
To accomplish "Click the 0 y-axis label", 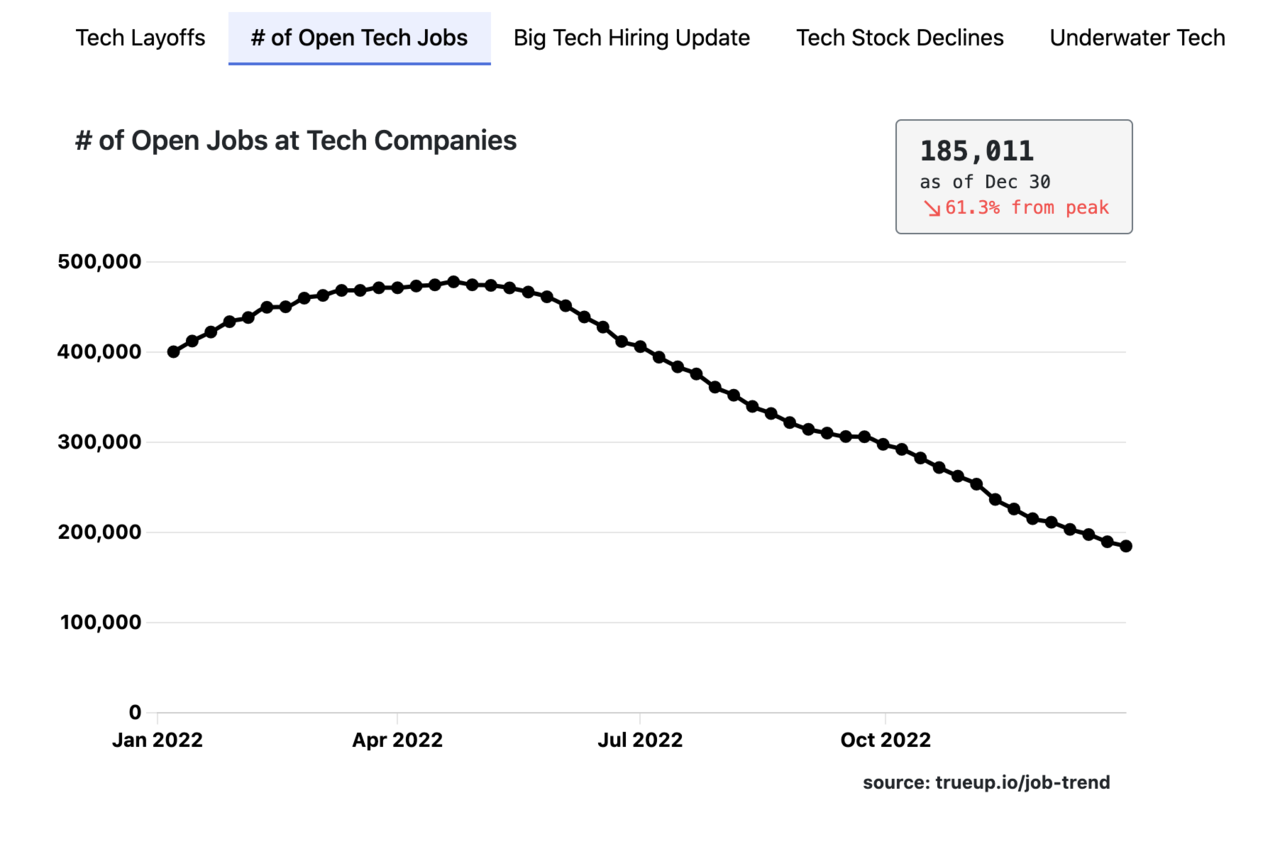I will pos(135,713).
